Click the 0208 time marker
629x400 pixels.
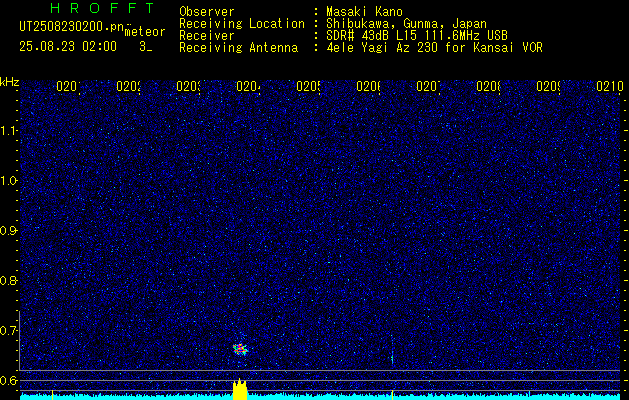tap(488, 86)
